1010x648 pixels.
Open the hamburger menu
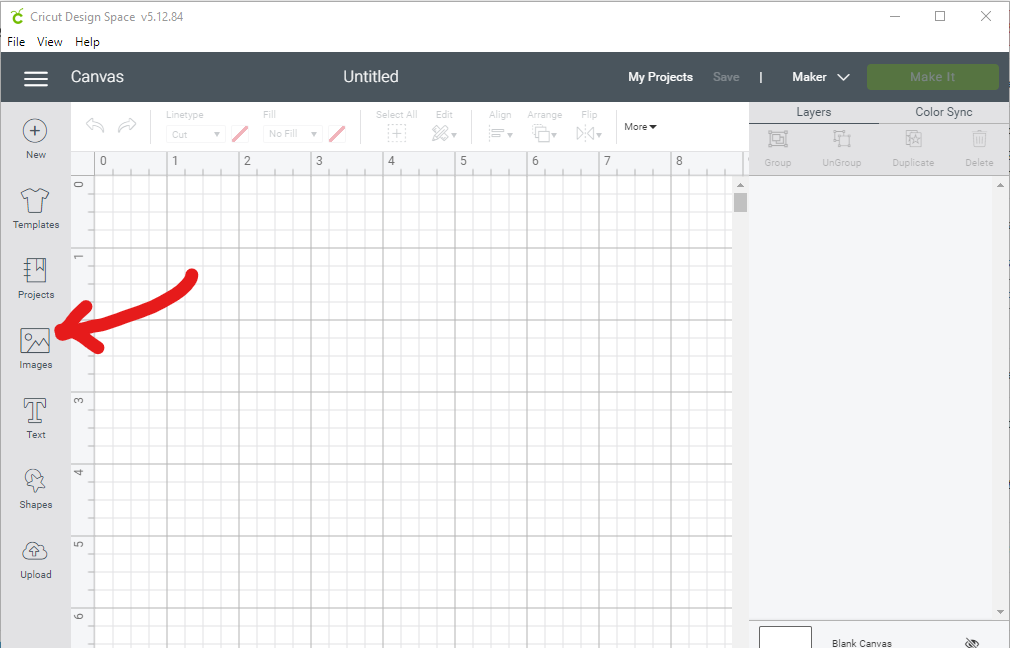36,78
